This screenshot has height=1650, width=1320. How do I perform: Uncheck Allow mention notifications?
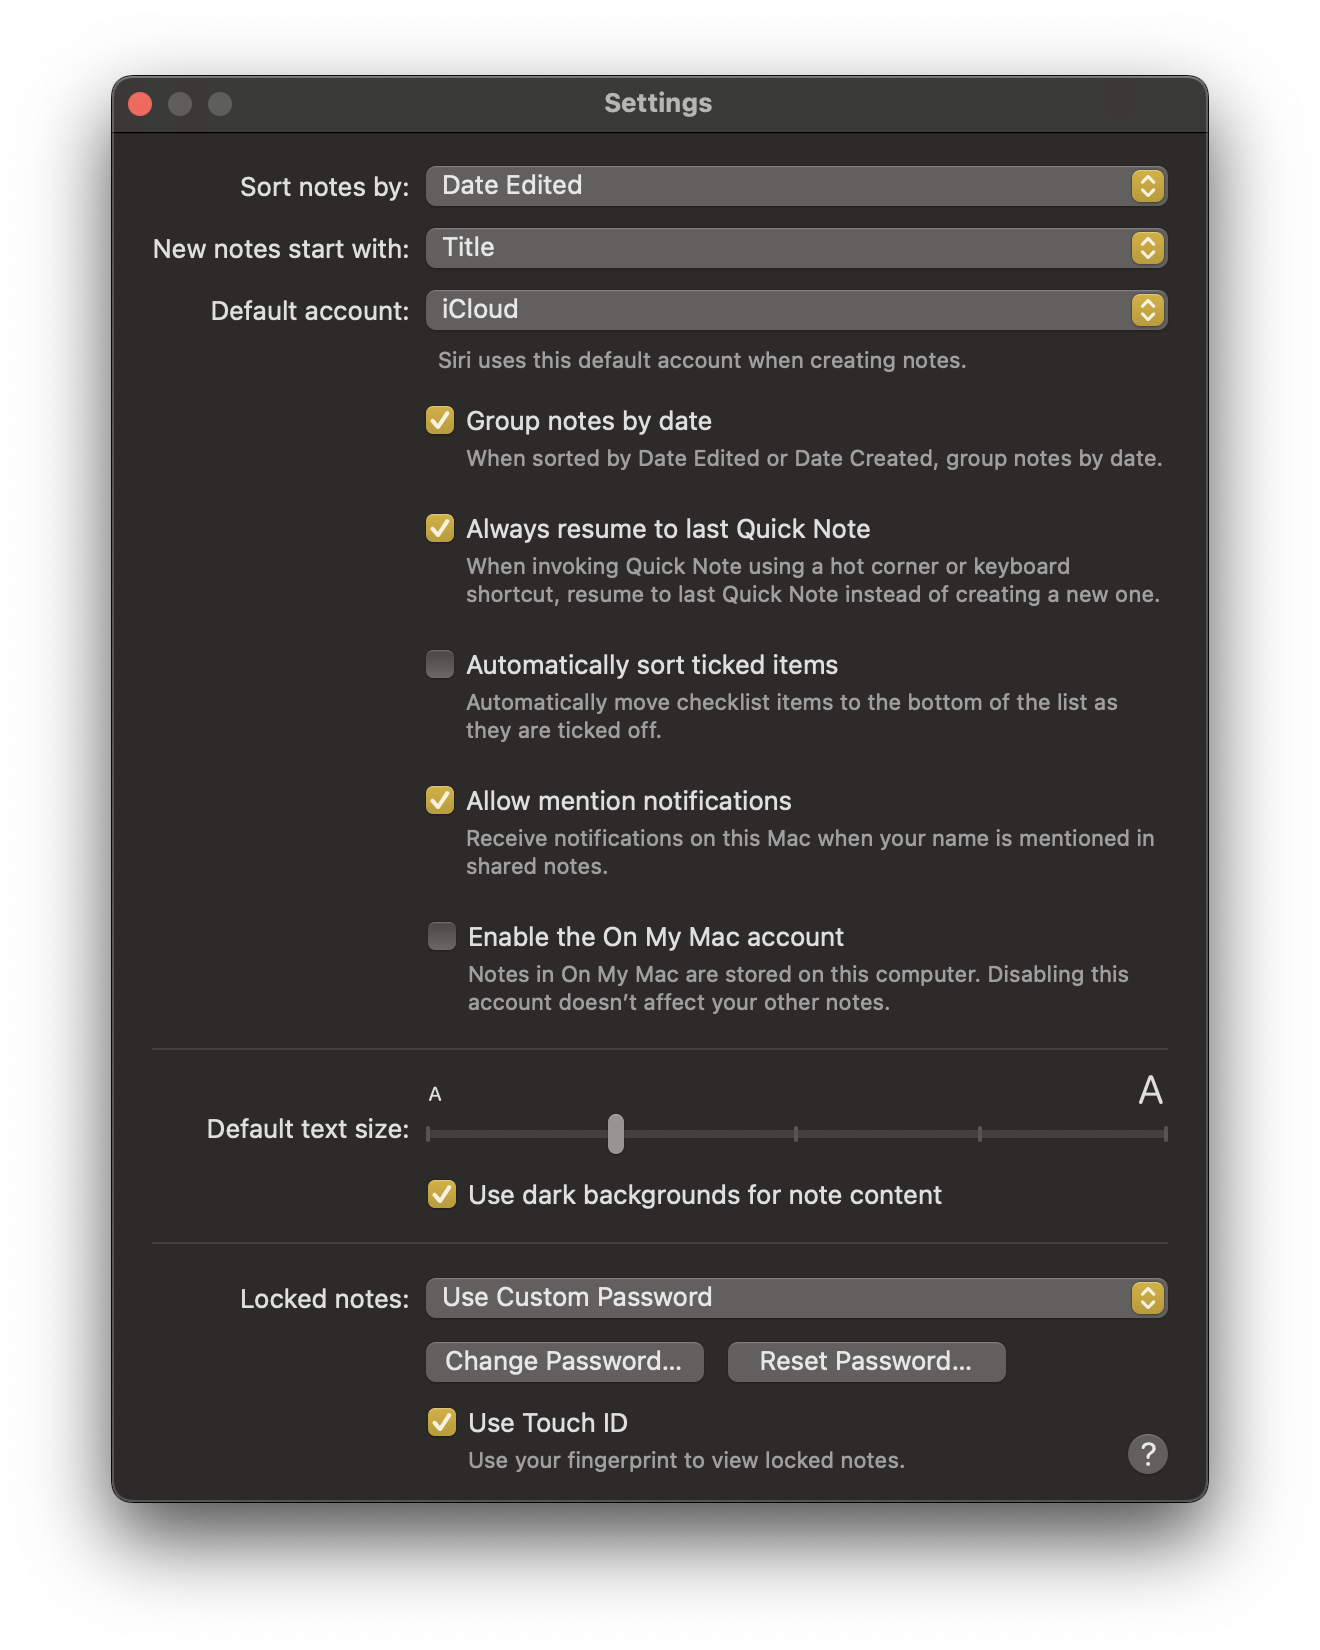(x=440, y=801)
